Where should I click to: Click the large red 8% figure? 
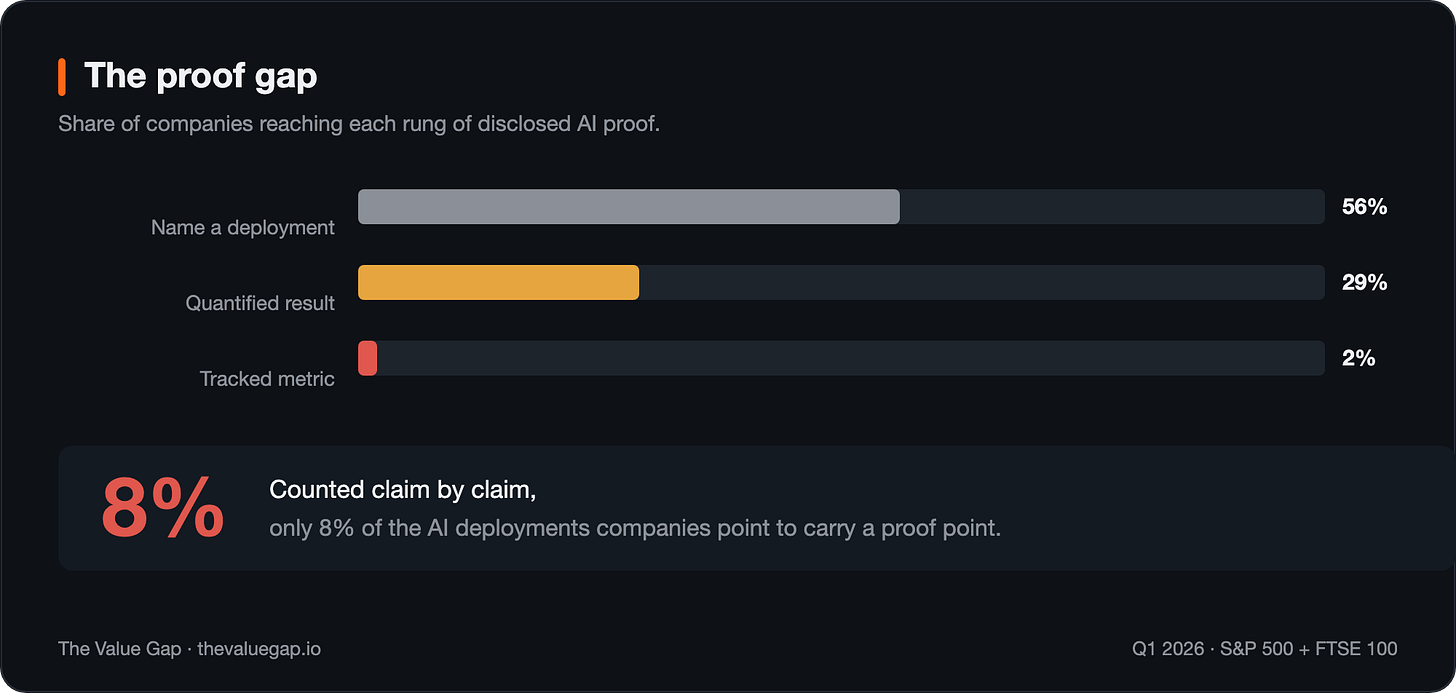(162, 509)
